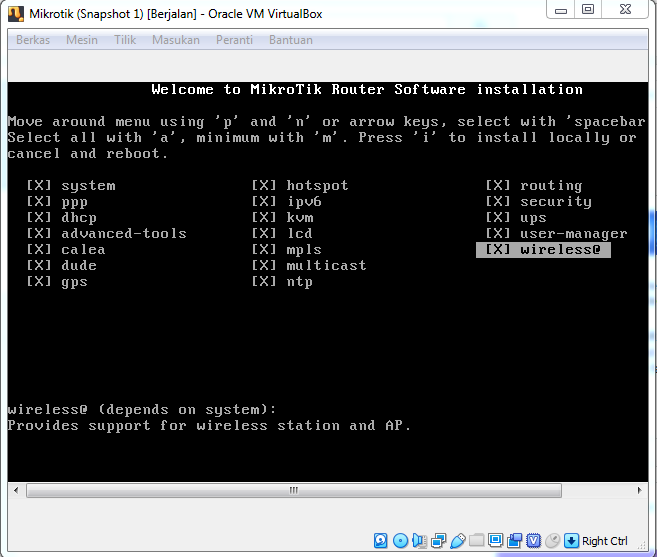Click the lcd package name
This screenshot has height=557, width=657.
point(299,233)
